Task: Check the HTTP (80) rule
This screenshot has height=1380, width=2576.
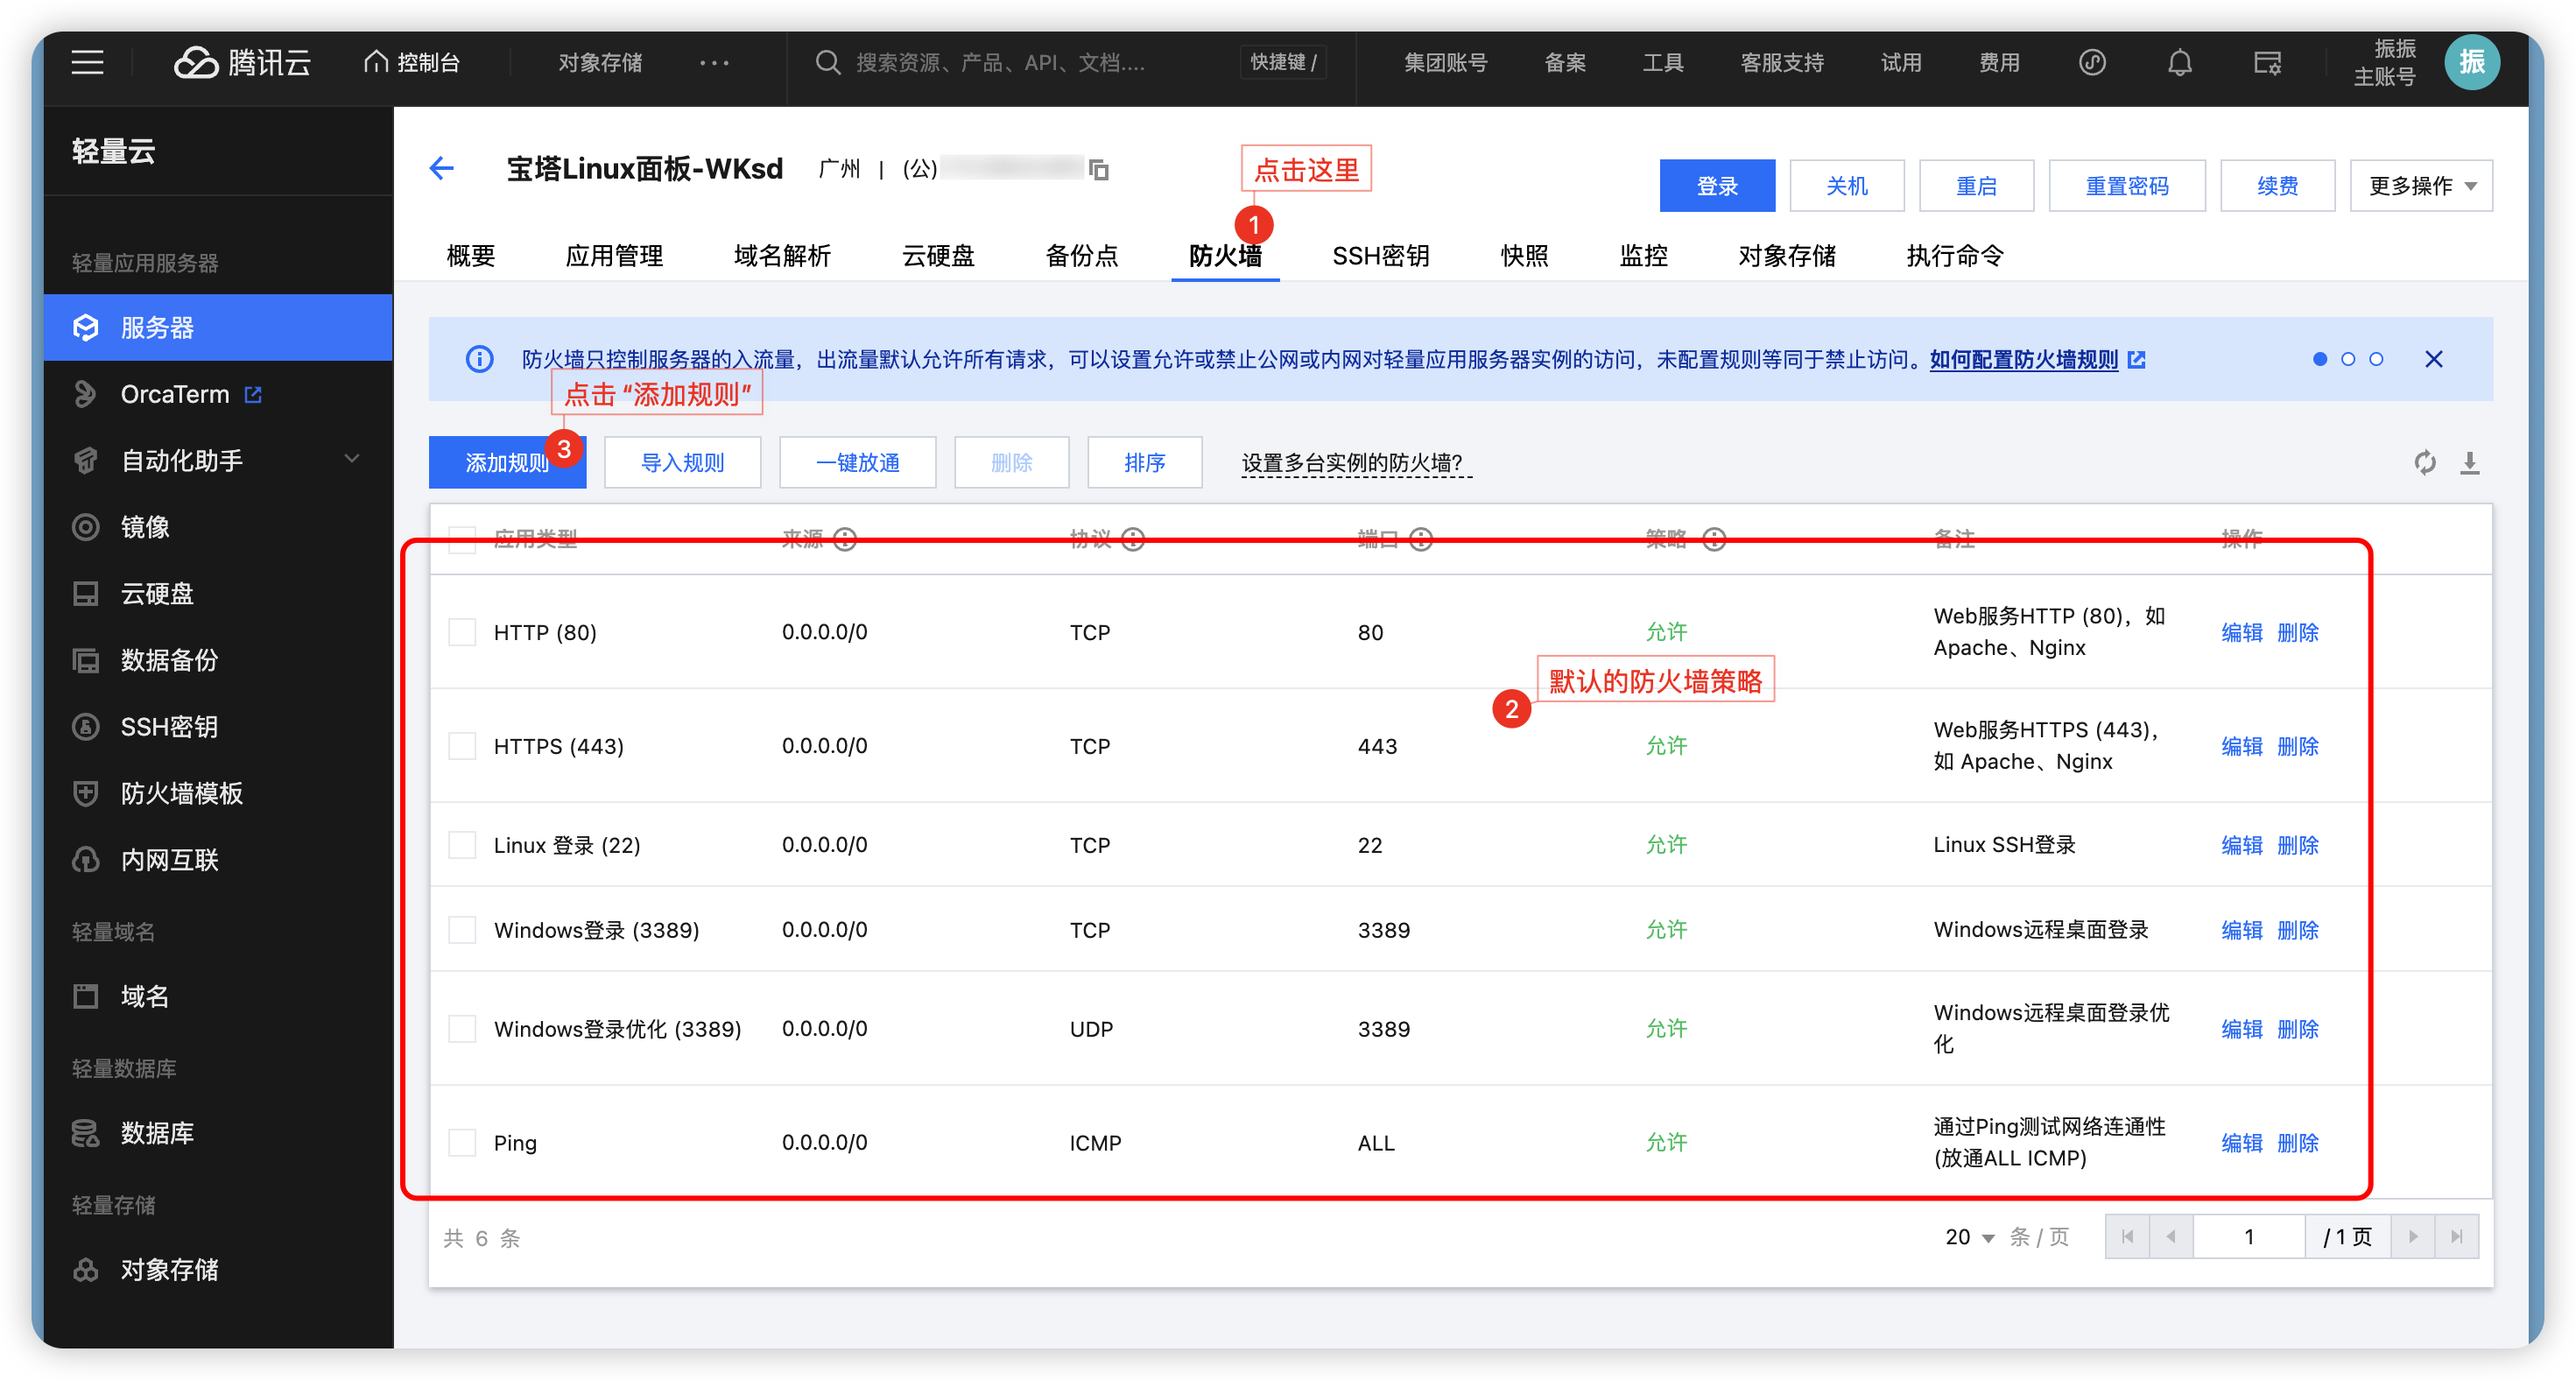Action: click(462, 632)
